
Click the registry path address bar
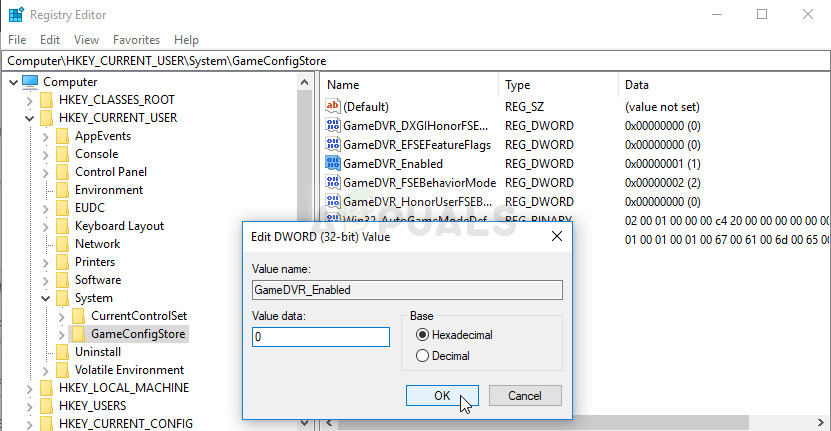(416, 61)
